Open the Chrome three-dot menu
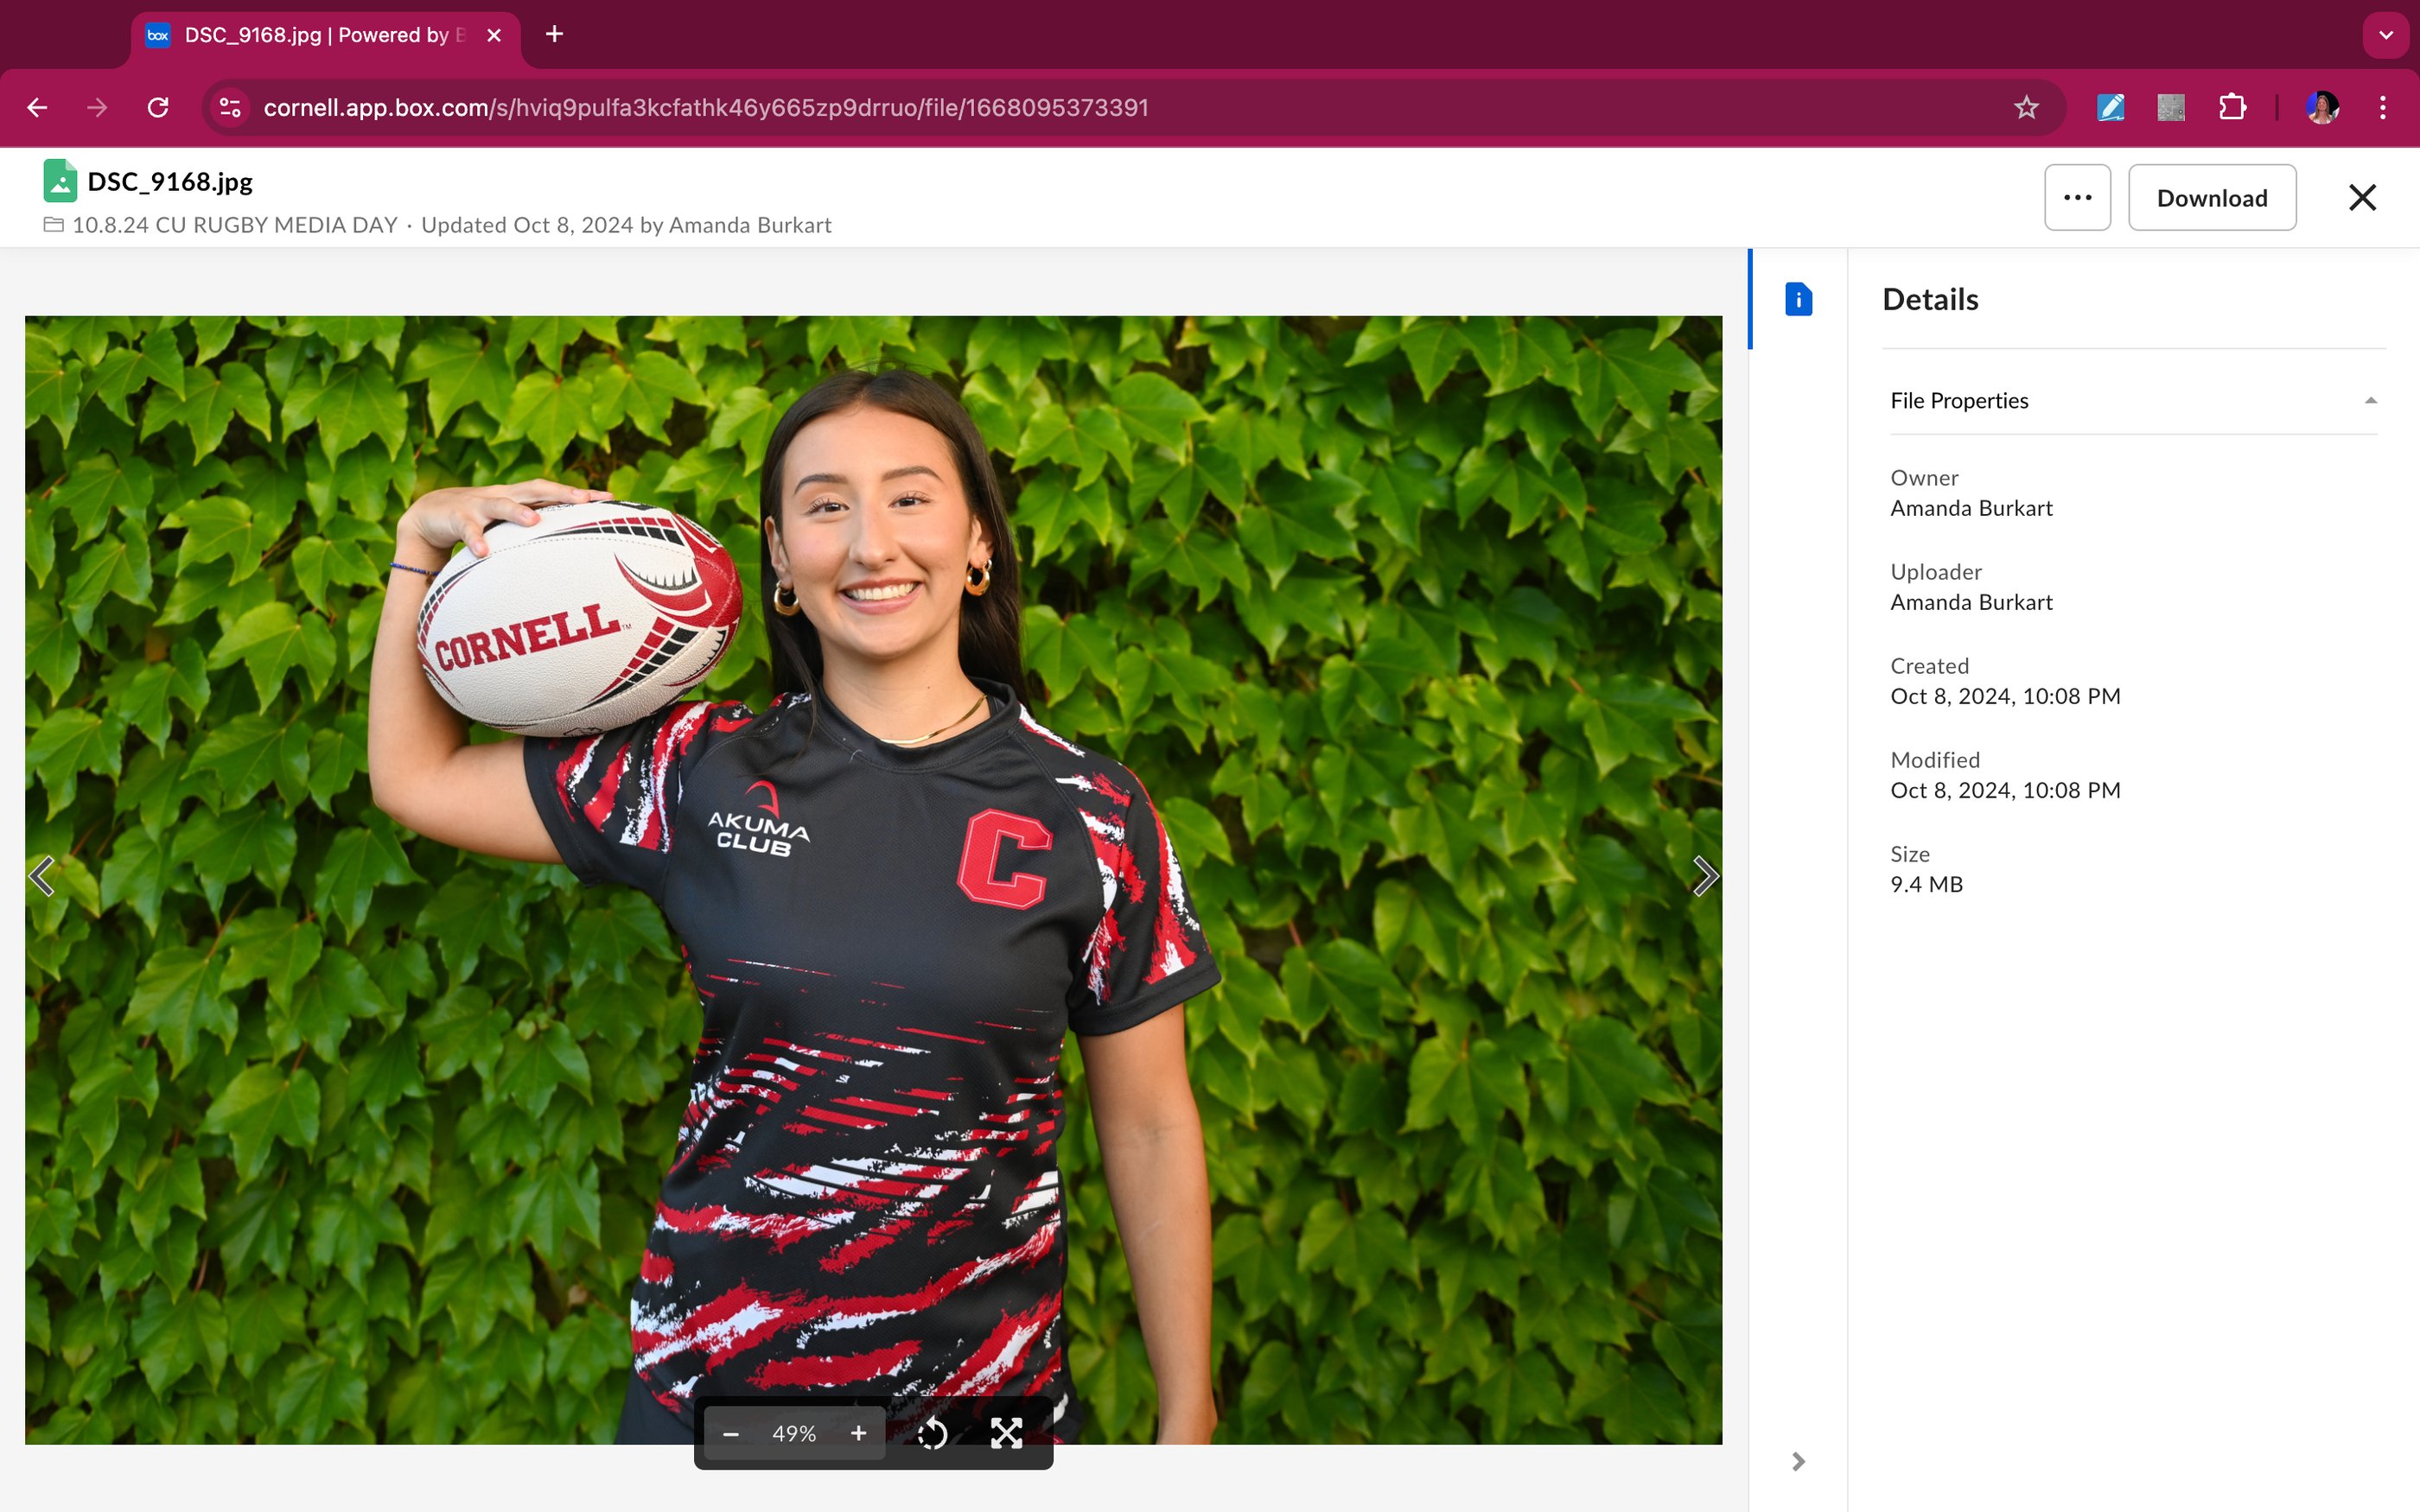Viewport: 2420px width, 1512px height. point(2382,107)
